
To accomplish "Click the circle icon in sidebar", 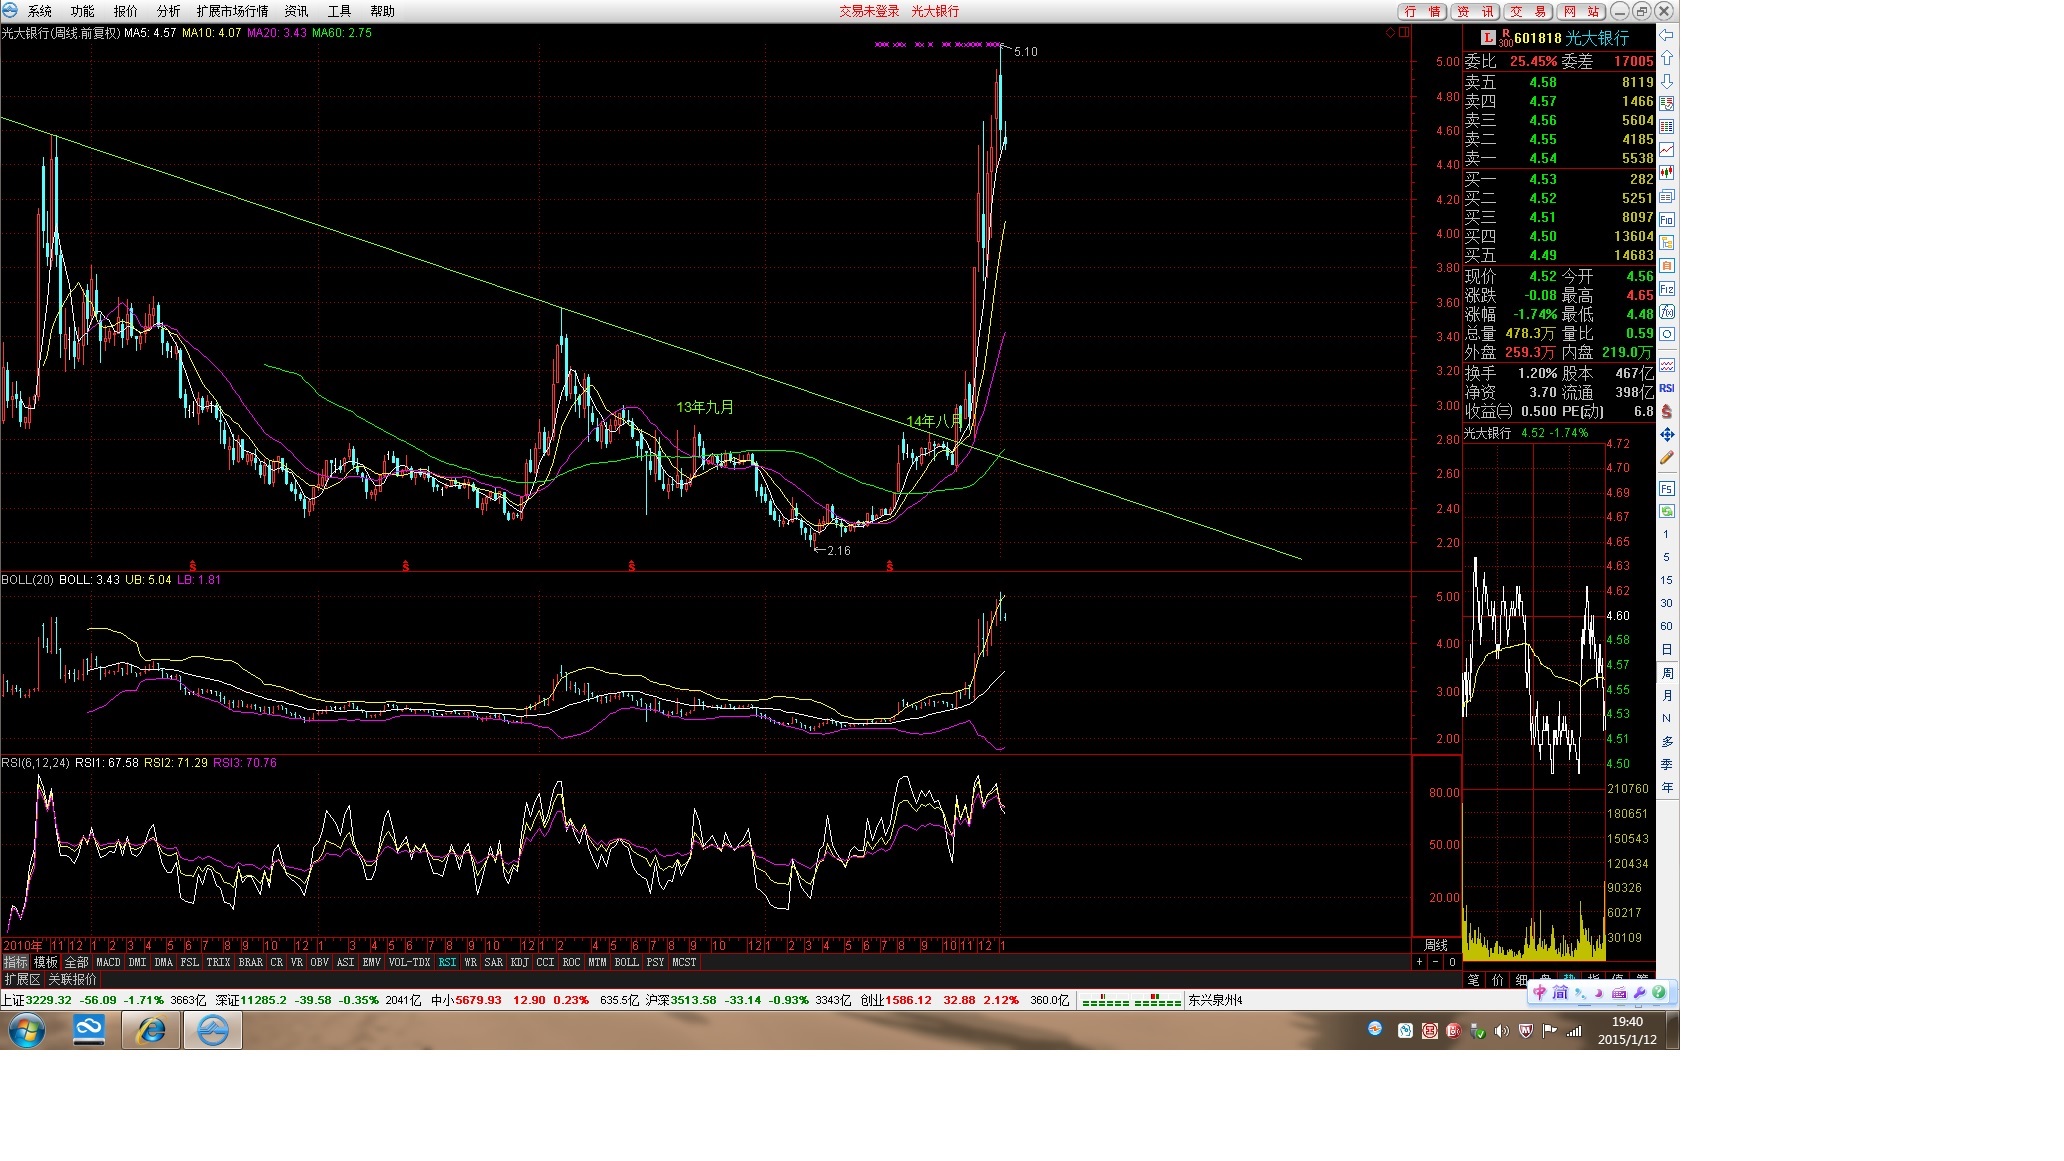I will click(1667, 334).
